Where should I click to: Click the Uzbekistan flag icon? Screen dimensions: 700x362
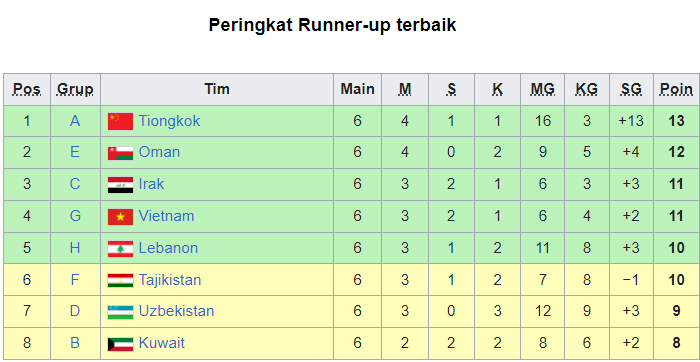click(x=120, y=312)
